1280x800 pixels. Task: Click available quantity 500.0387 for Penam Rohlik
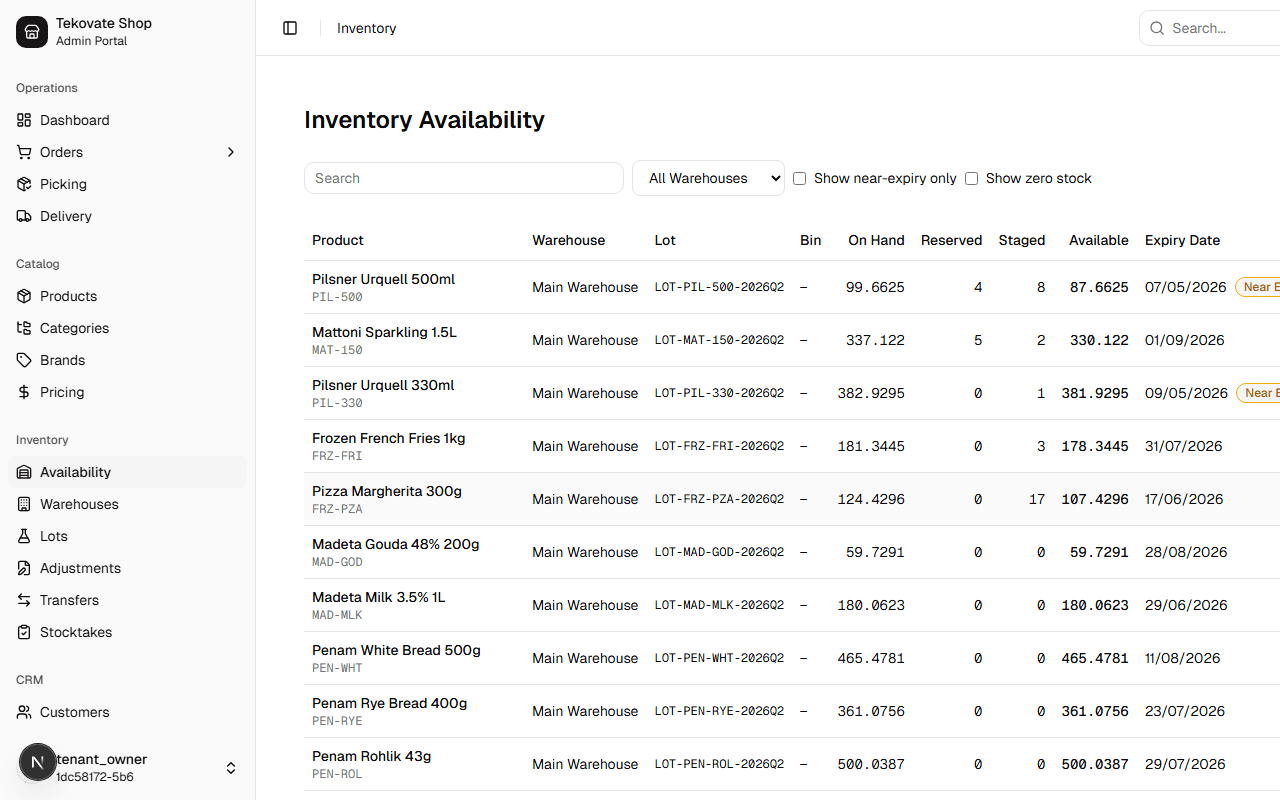[1095, 764]
